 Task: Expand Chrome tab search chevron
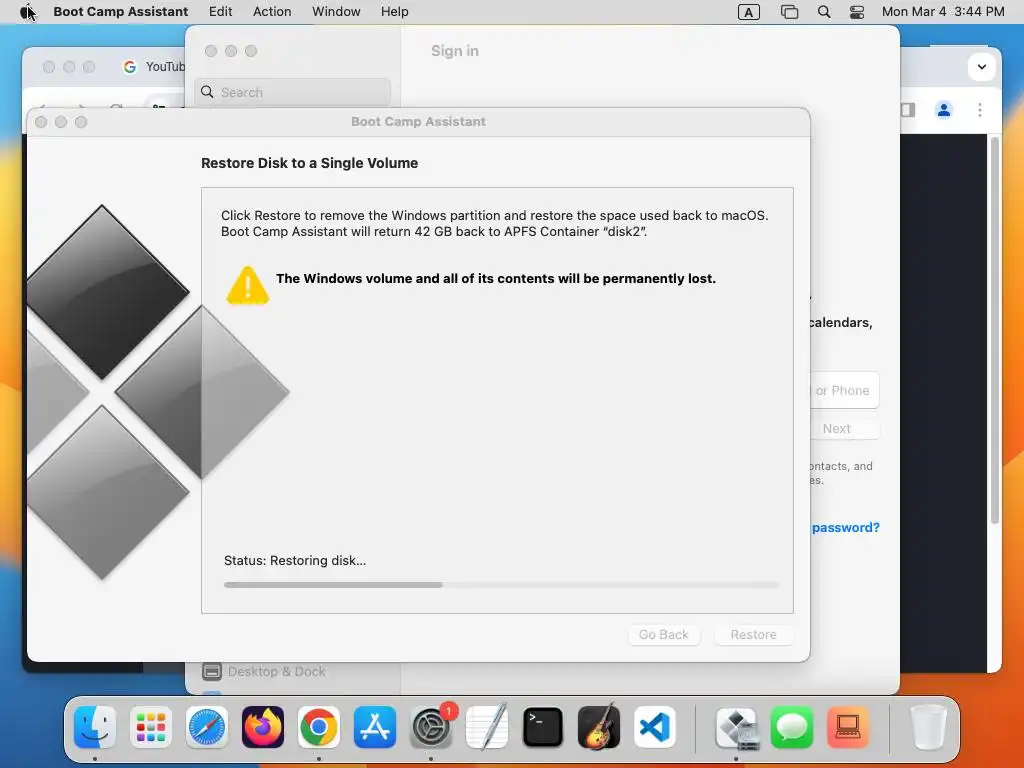coord(982,67)
